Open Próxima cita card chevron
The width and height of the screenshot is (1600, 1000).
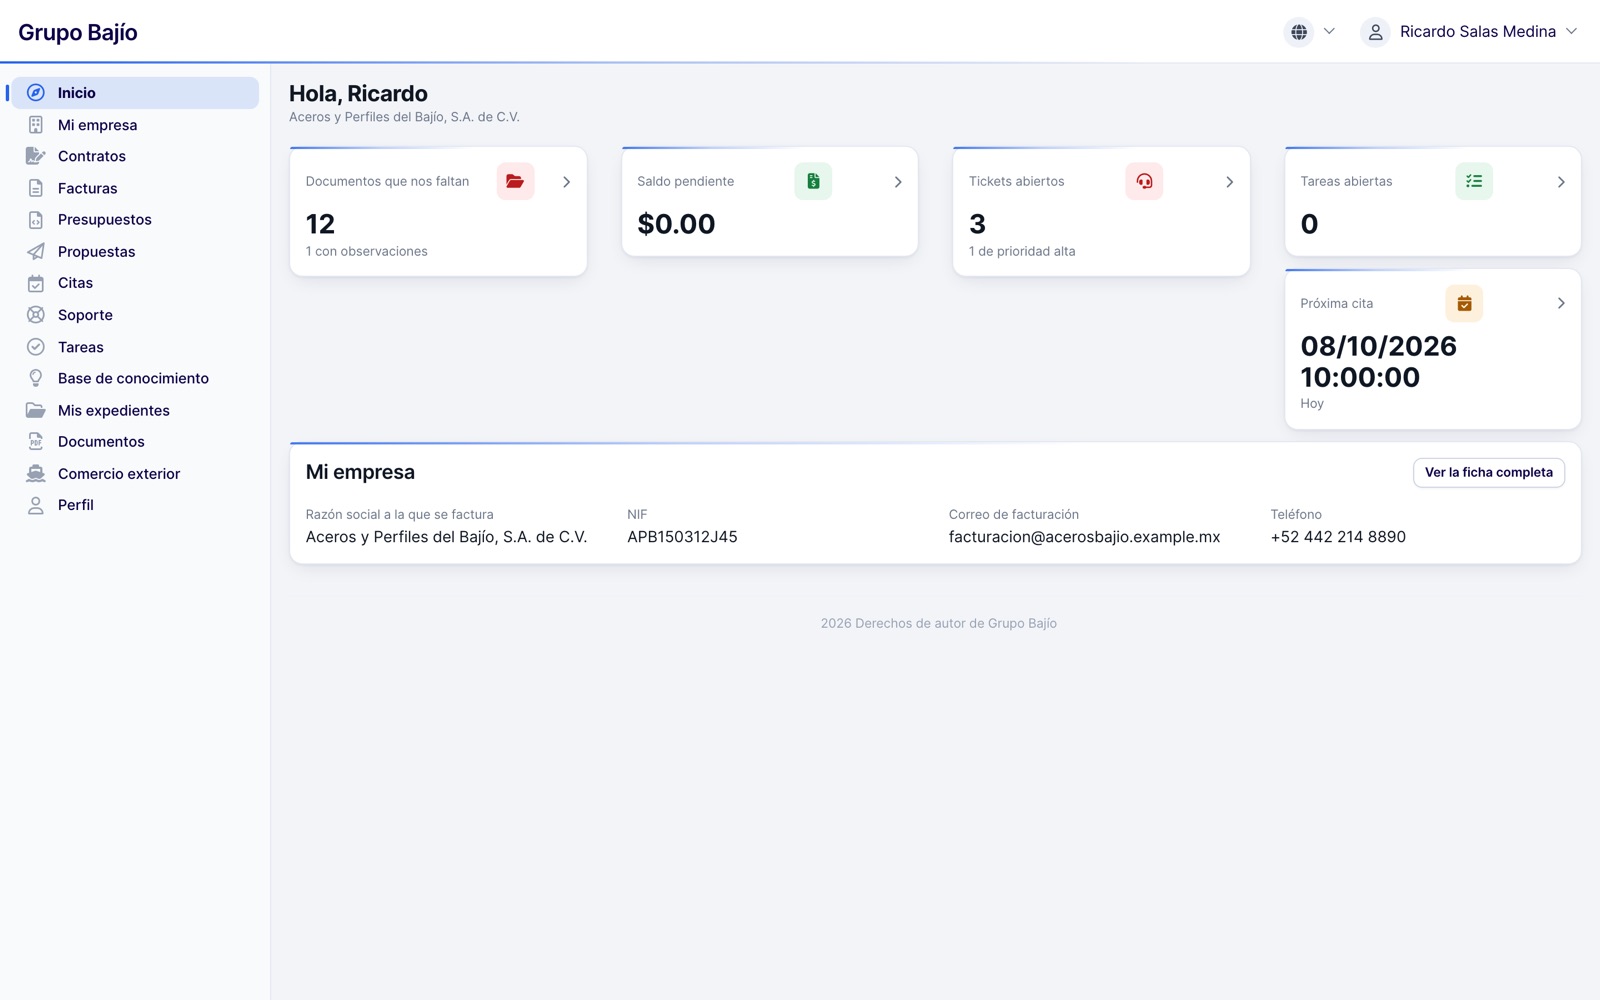pyautogui.click(x=1561, y=303)
